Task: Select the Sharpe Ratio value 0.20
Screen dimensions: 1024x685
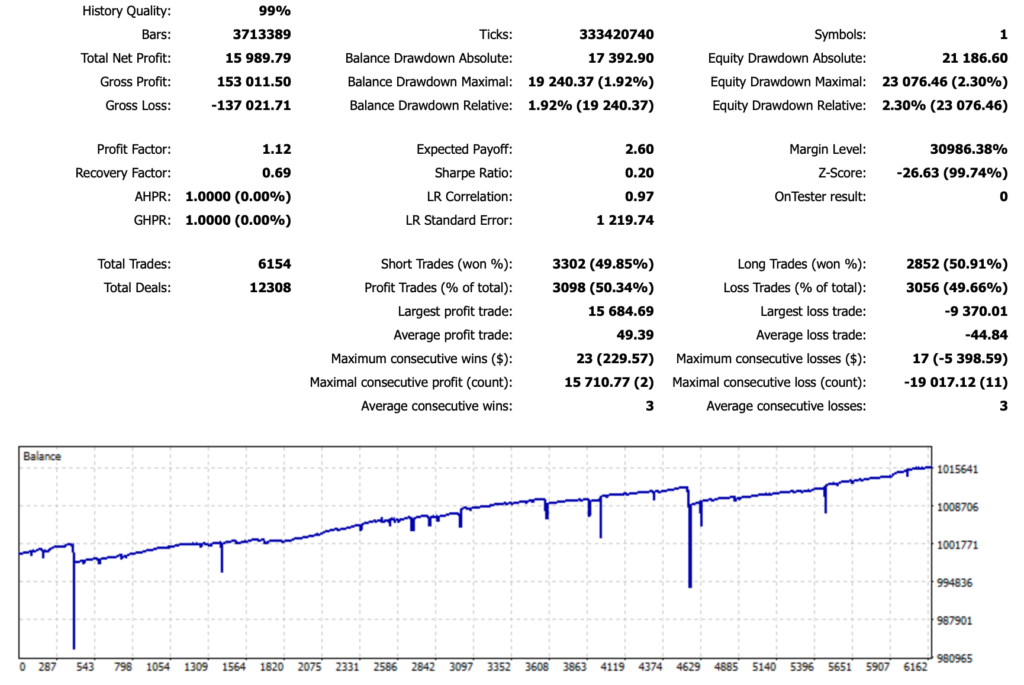Action: click(639, 173)
